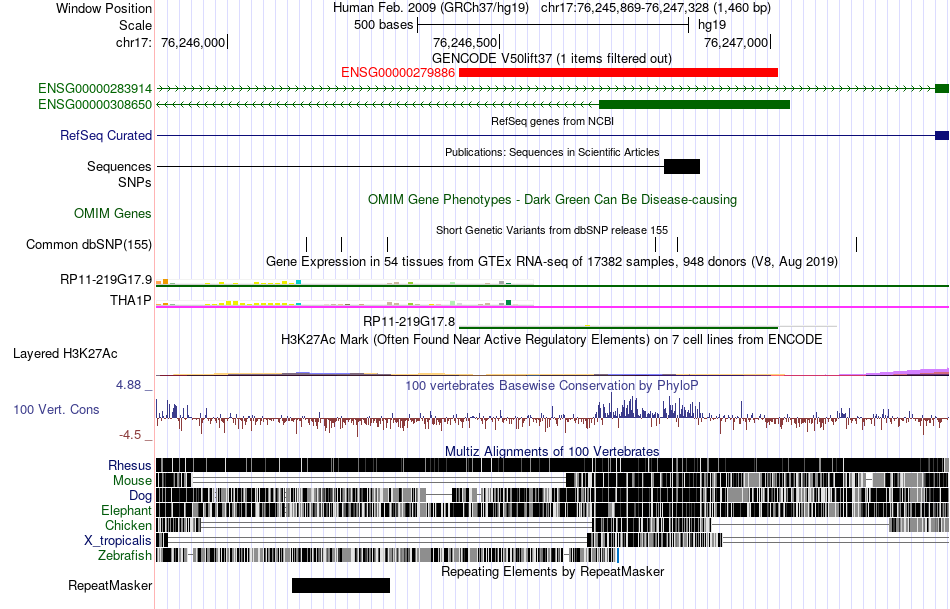Click the green ENSG00000308650 exon block
Viewport: 950px width, 609px height.
[694, 105]
